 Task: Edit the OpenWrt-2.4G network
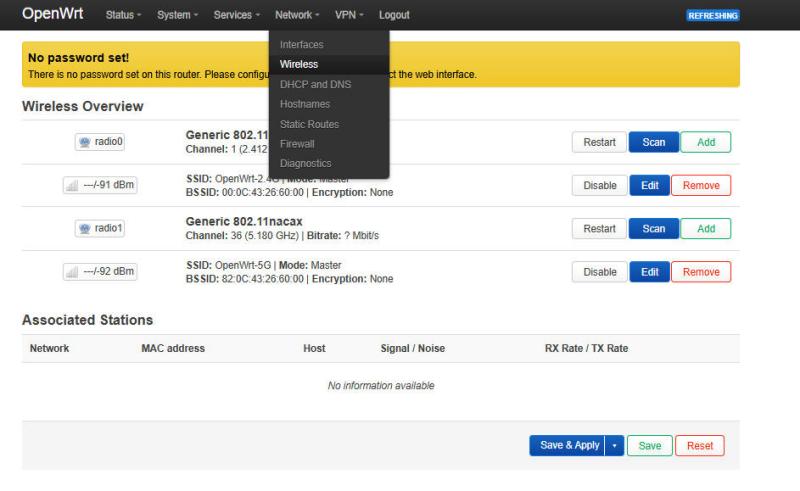pos(649,185)
